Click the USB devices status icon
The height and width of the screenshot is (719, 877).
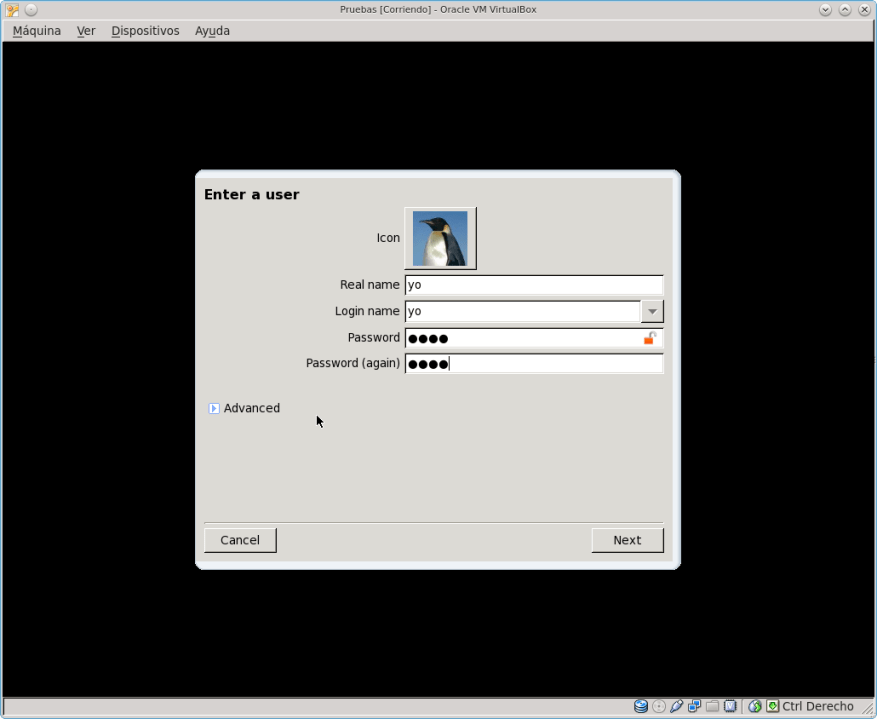[x=677, y=706]
